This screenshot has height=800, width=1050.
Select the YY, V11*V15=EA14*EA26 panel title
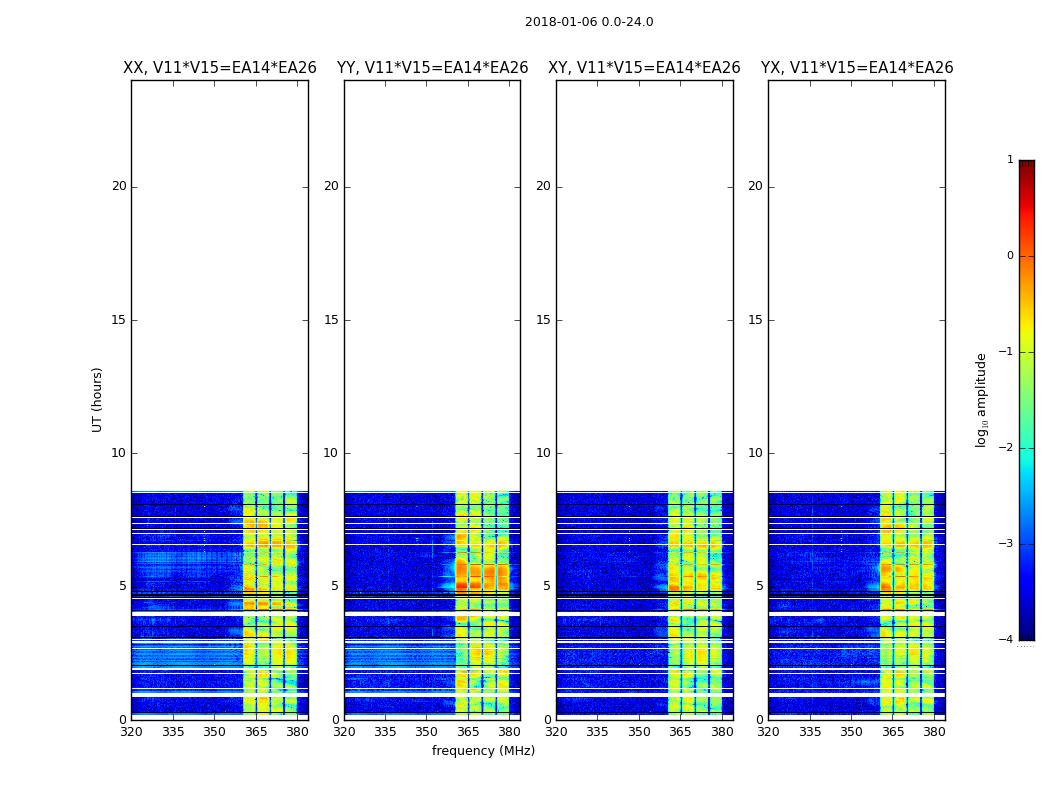[x=433, y=68]
